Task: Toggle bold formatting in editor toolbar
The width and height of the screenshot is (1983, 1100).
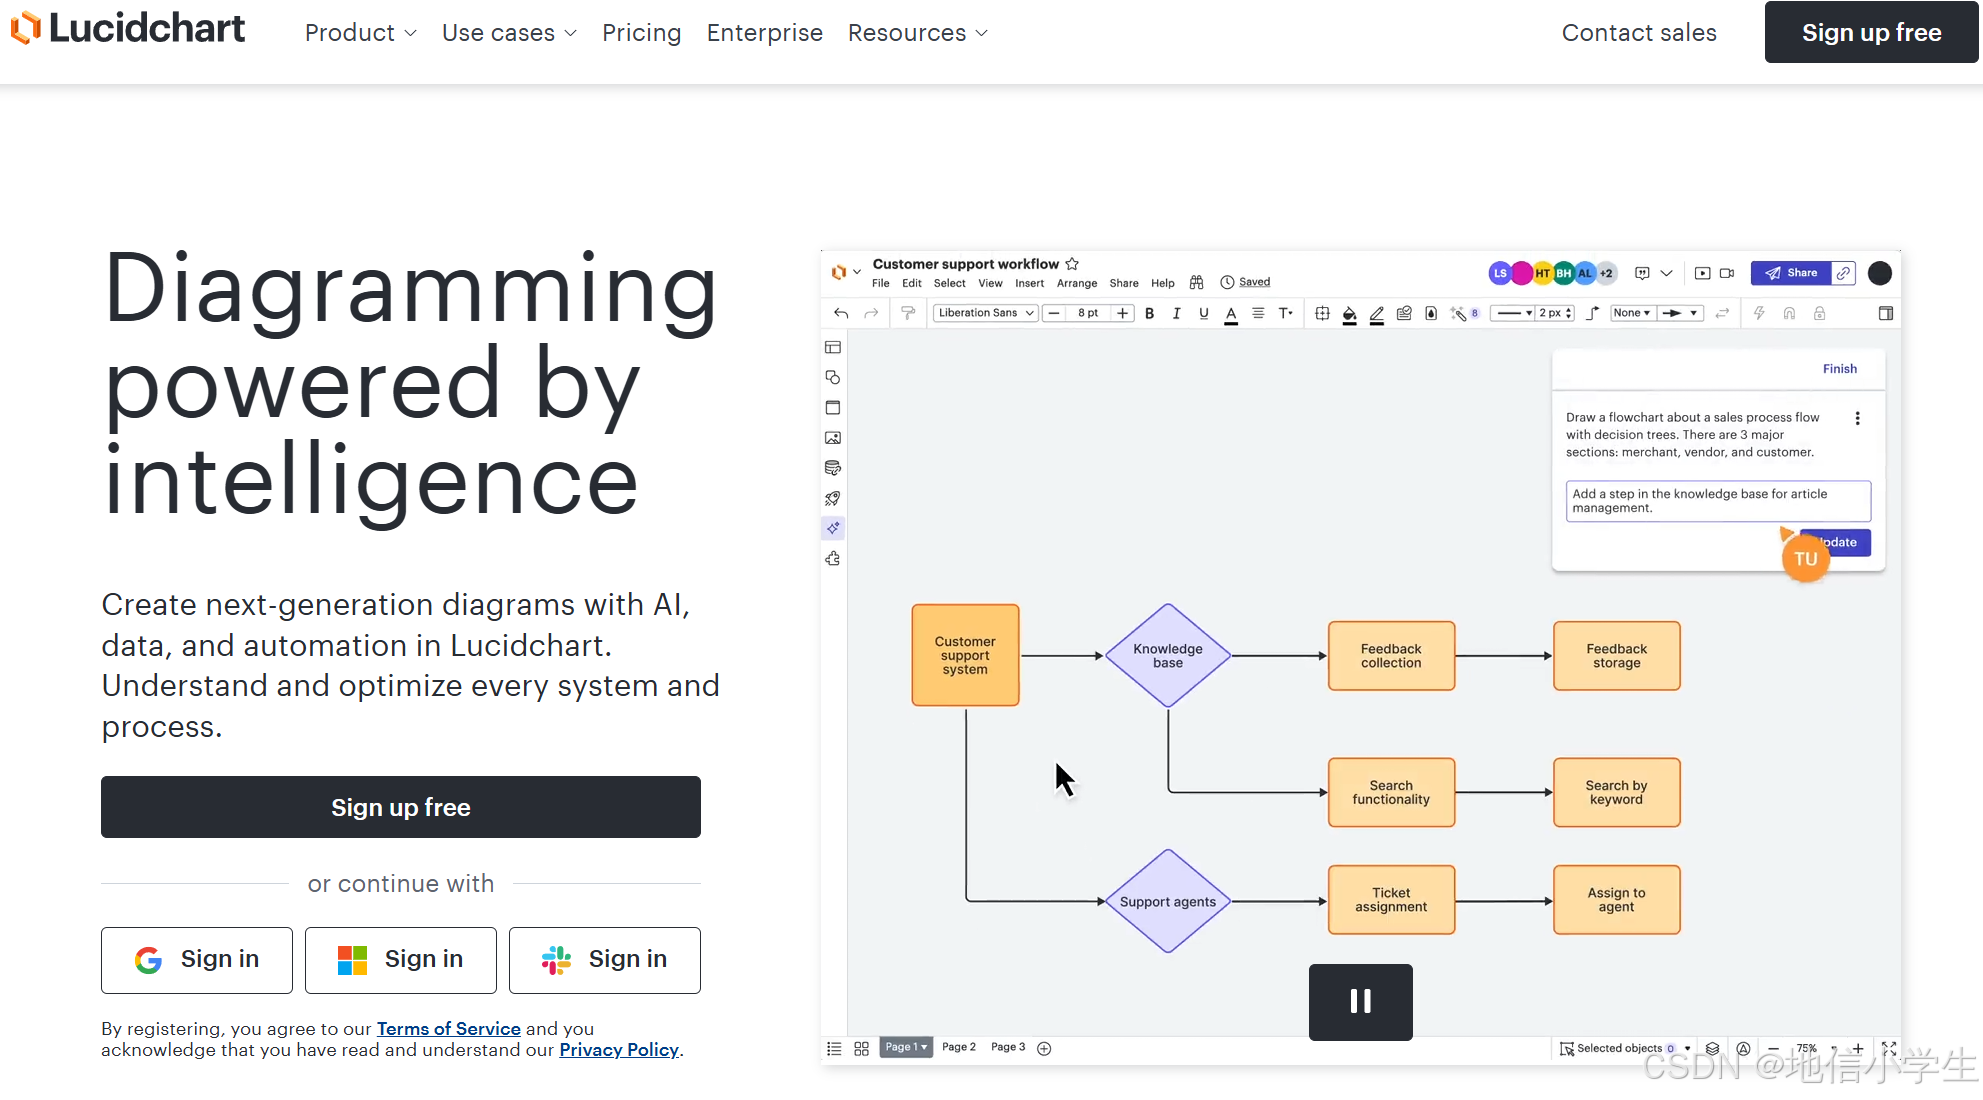Action: 1150,313
